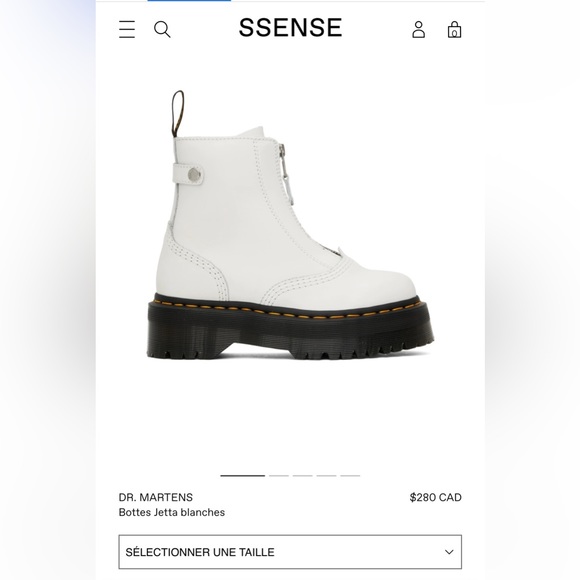Screen dimensions: 580x580
Task: Open the account profile icon
Action: tap(418, 29)
